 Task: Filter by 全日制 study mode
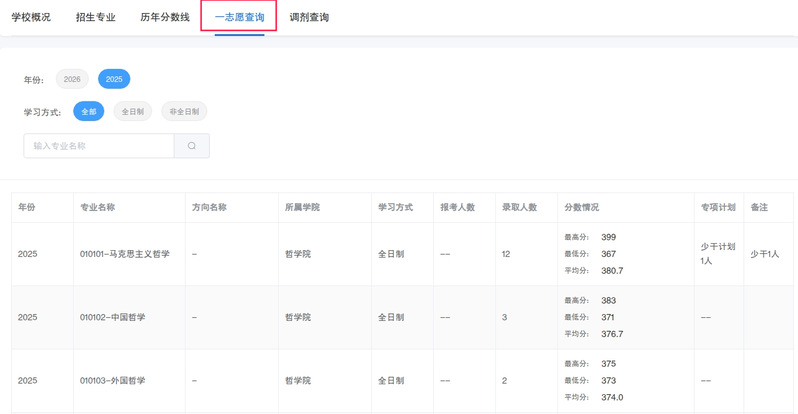pos(132,112)
